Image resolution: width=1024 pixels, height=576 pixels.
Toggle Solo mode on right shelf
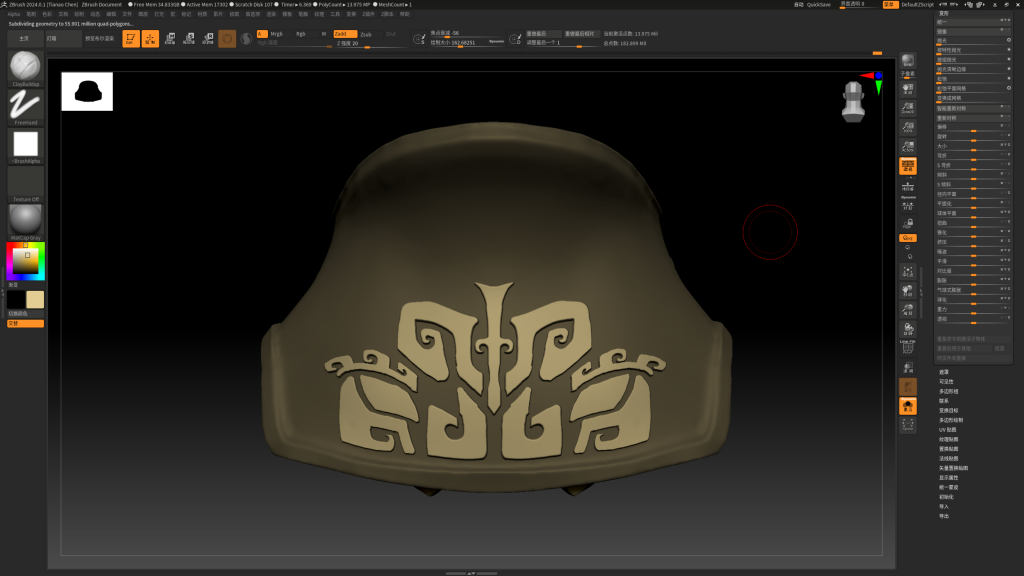(x=908, y=406)
